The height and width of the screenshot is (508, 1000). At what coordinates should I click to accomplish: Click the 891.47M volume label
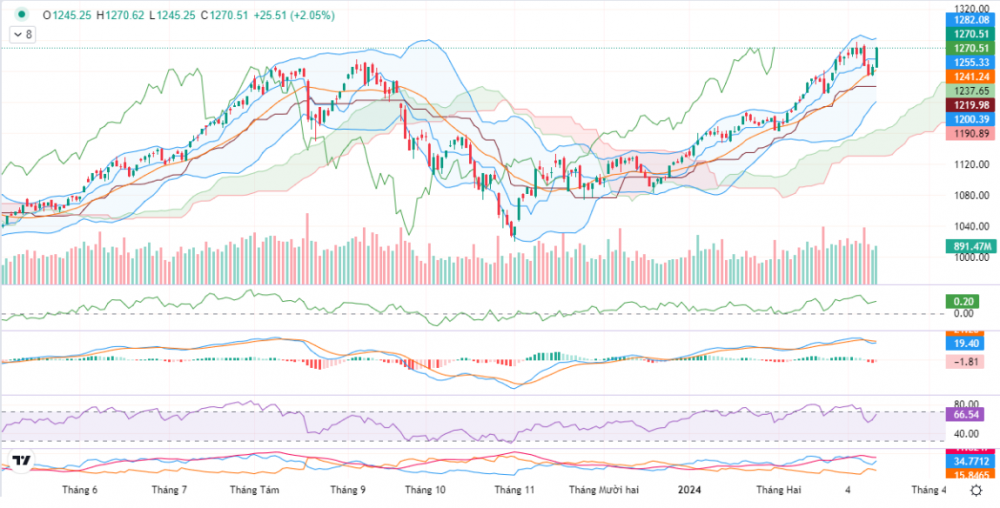969,246
